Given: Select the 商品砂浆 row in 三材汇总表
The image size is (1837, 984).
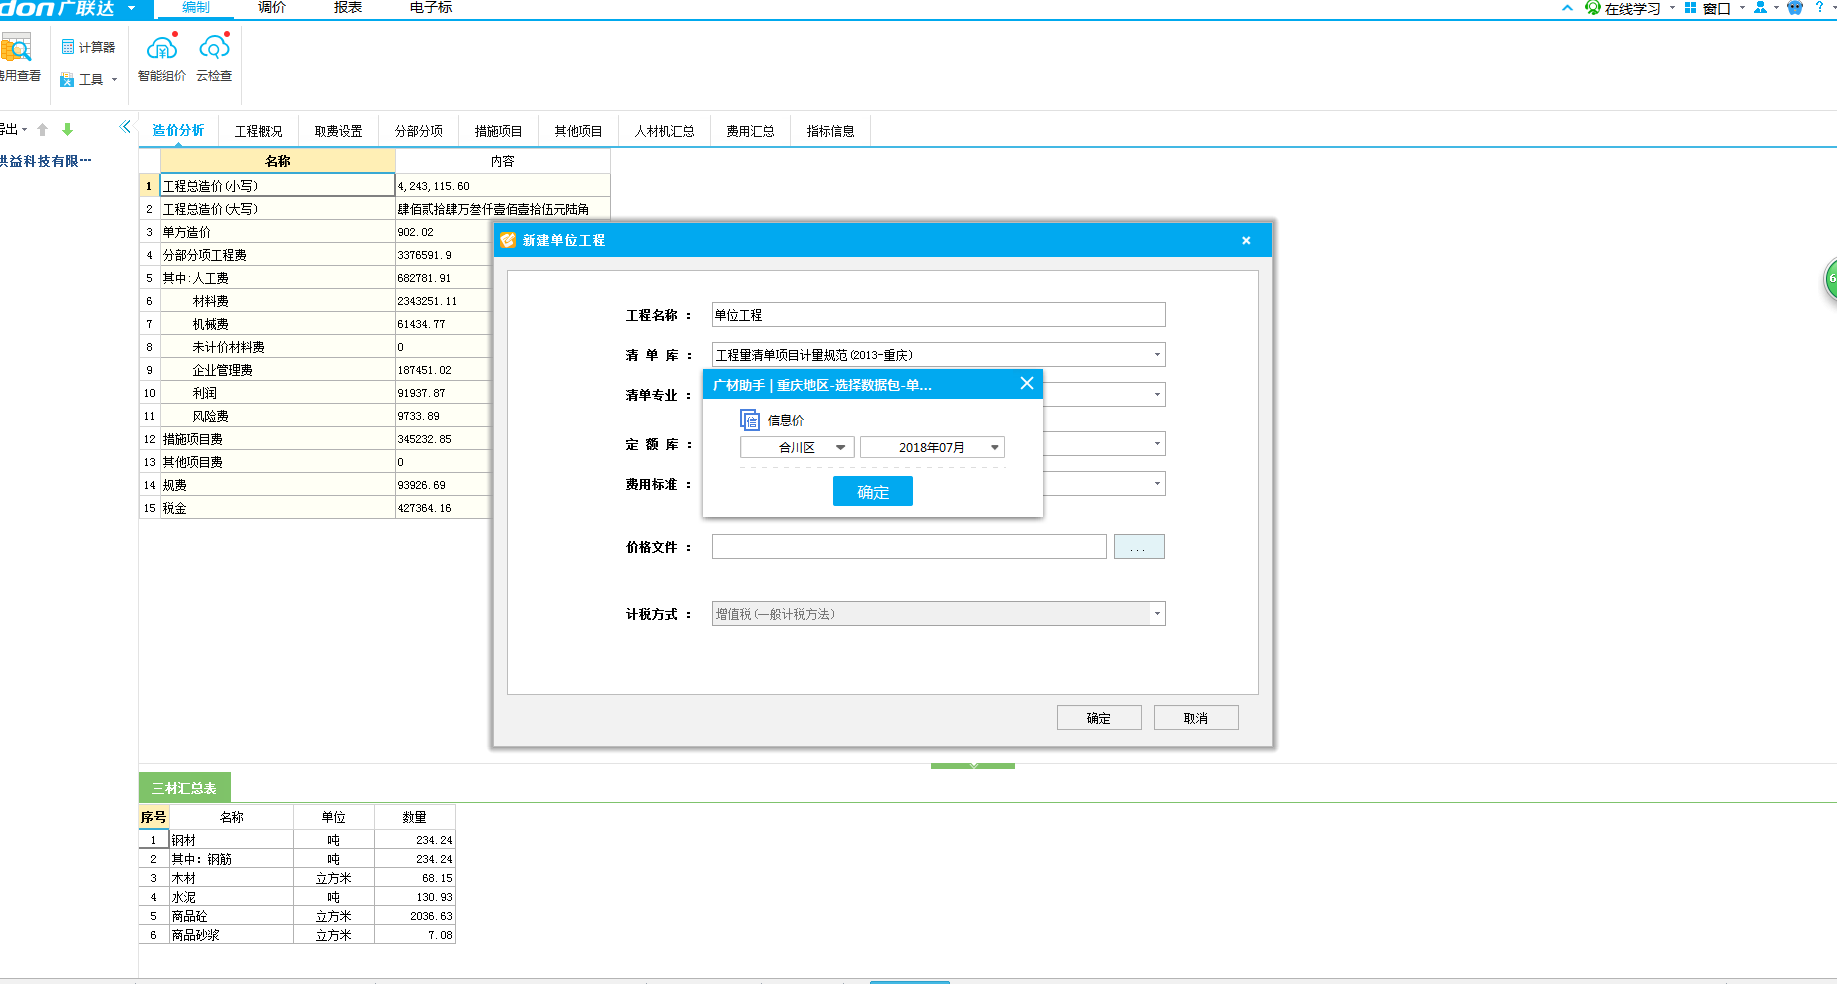Looking at the screenshot, I should coord(297,935).
